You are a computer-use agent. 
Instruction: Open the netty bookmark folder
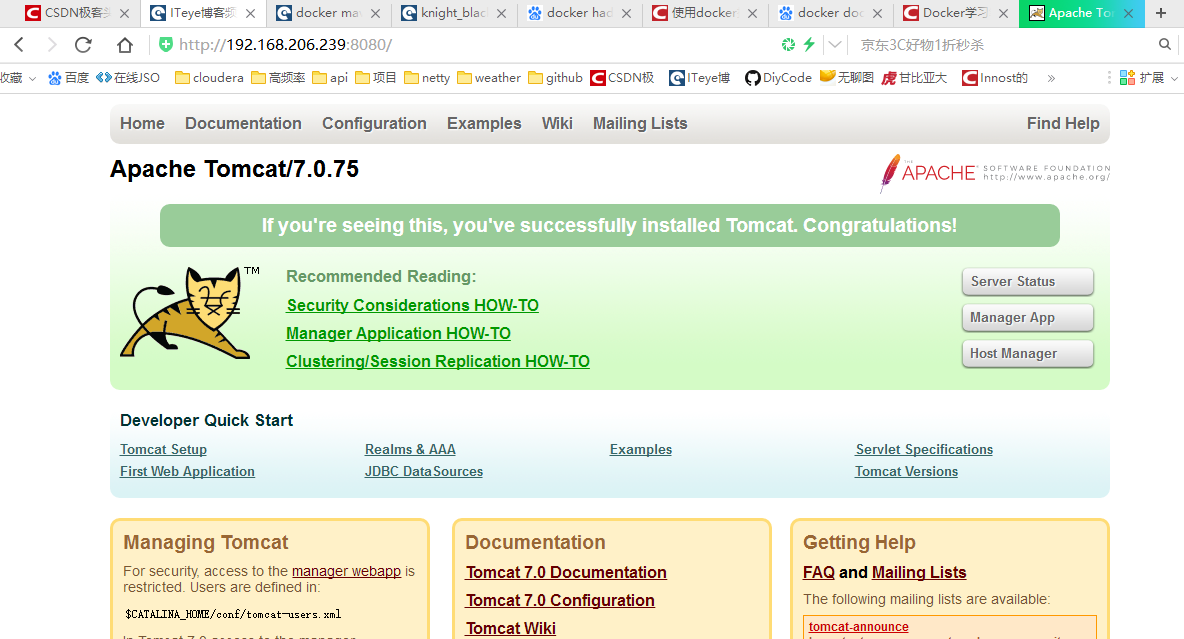427,78
